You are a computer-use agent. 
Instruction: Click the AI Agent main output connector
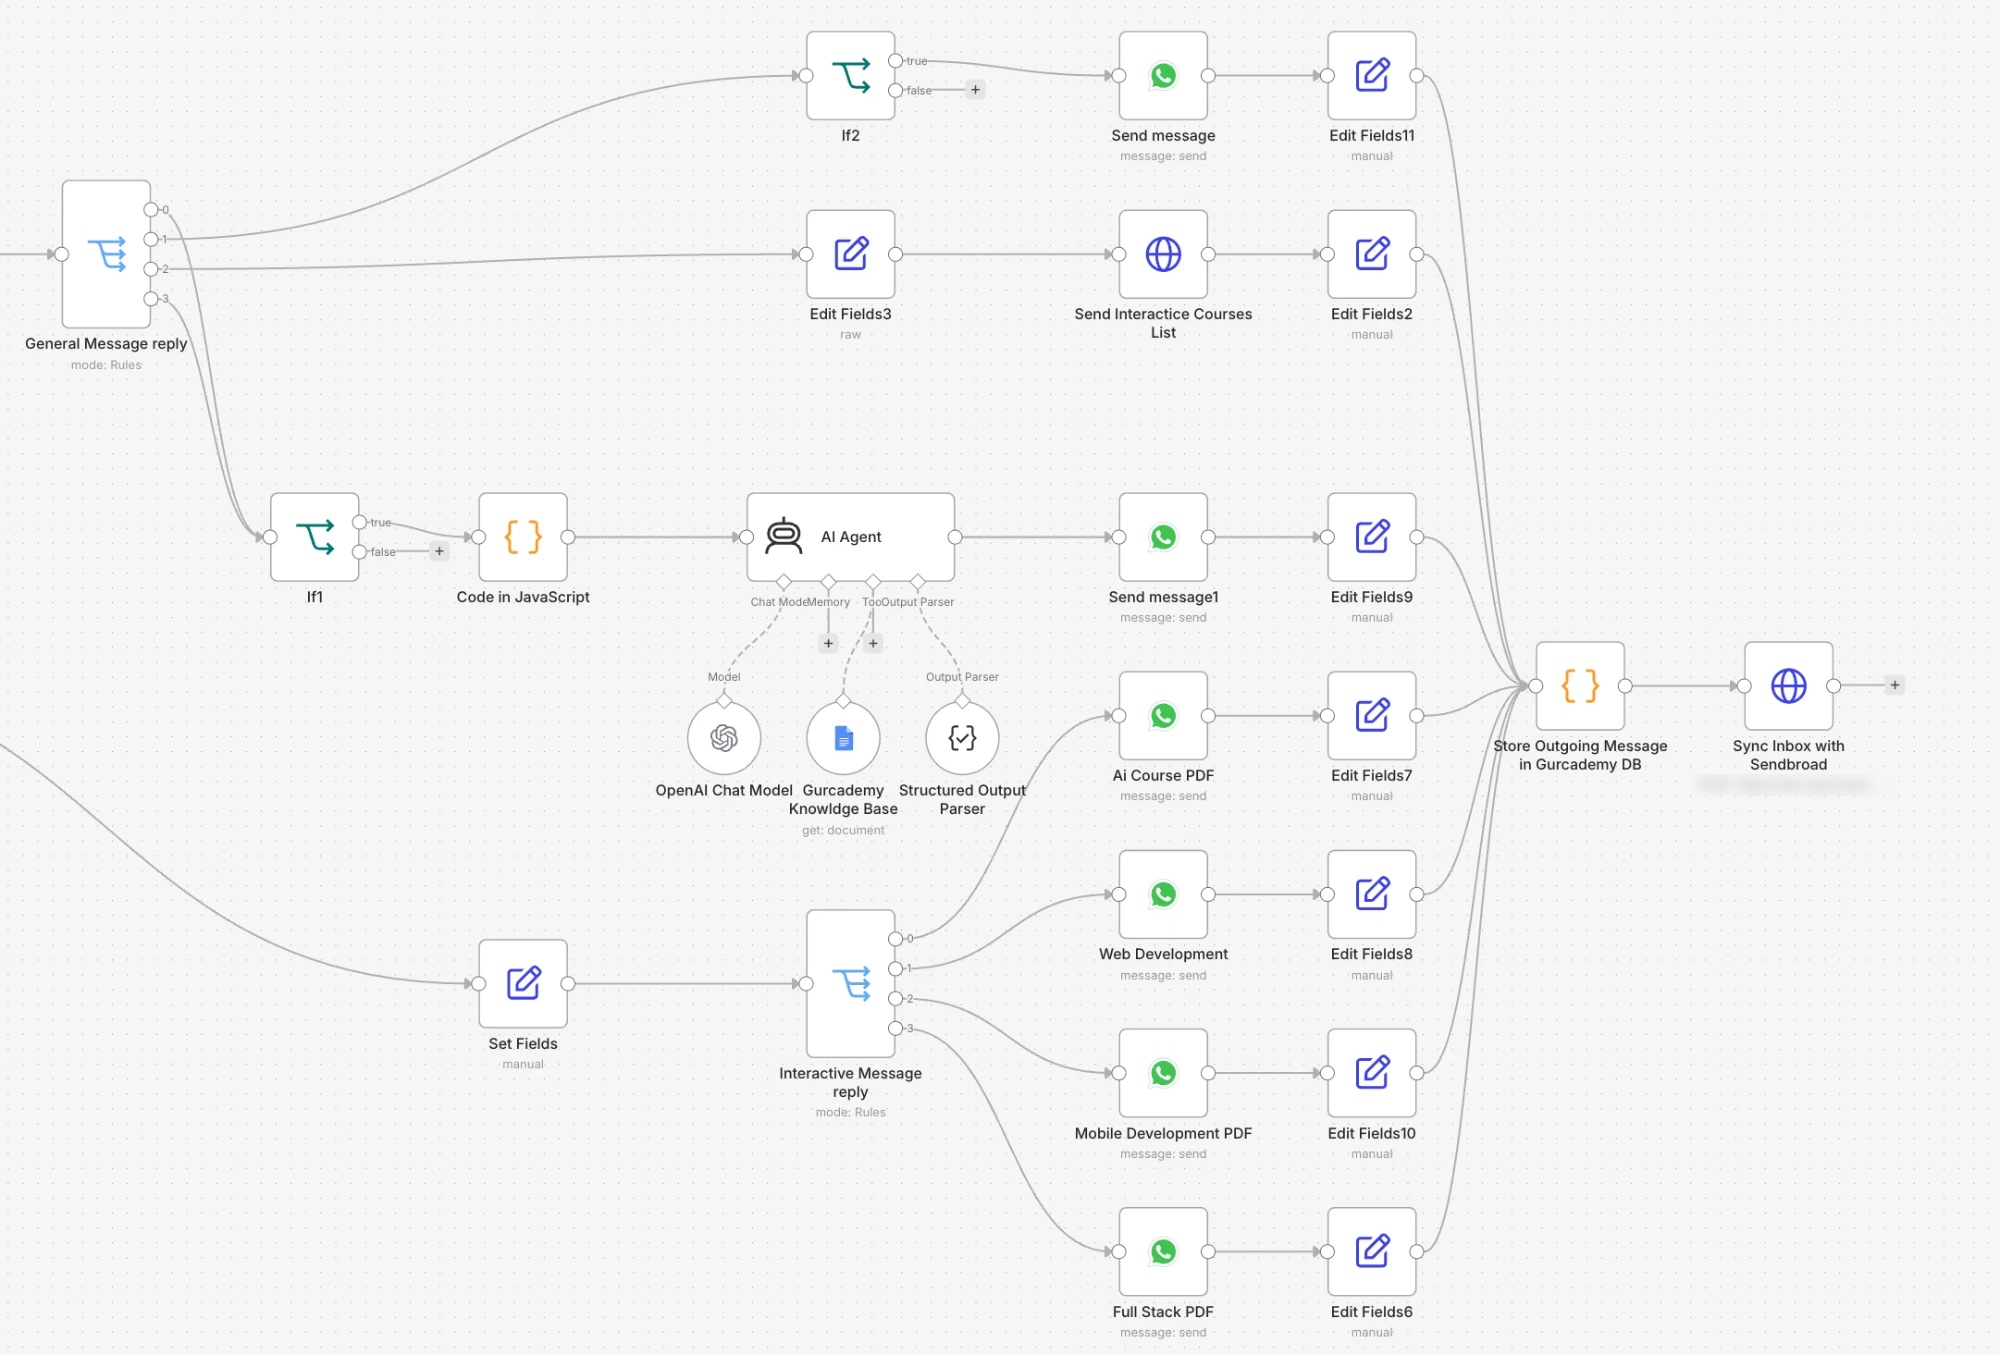[x=955, y=537]
